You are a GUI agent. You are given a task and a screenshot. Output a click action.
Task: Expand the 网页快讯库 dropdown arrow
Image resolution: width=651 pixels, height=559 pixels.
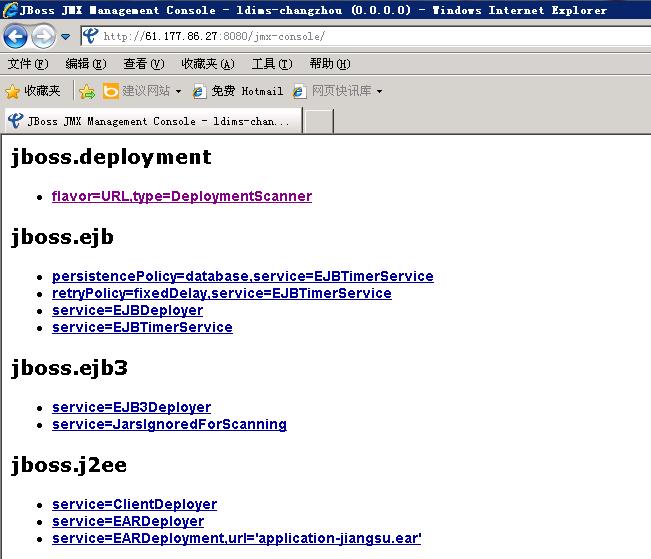[379, 91]
